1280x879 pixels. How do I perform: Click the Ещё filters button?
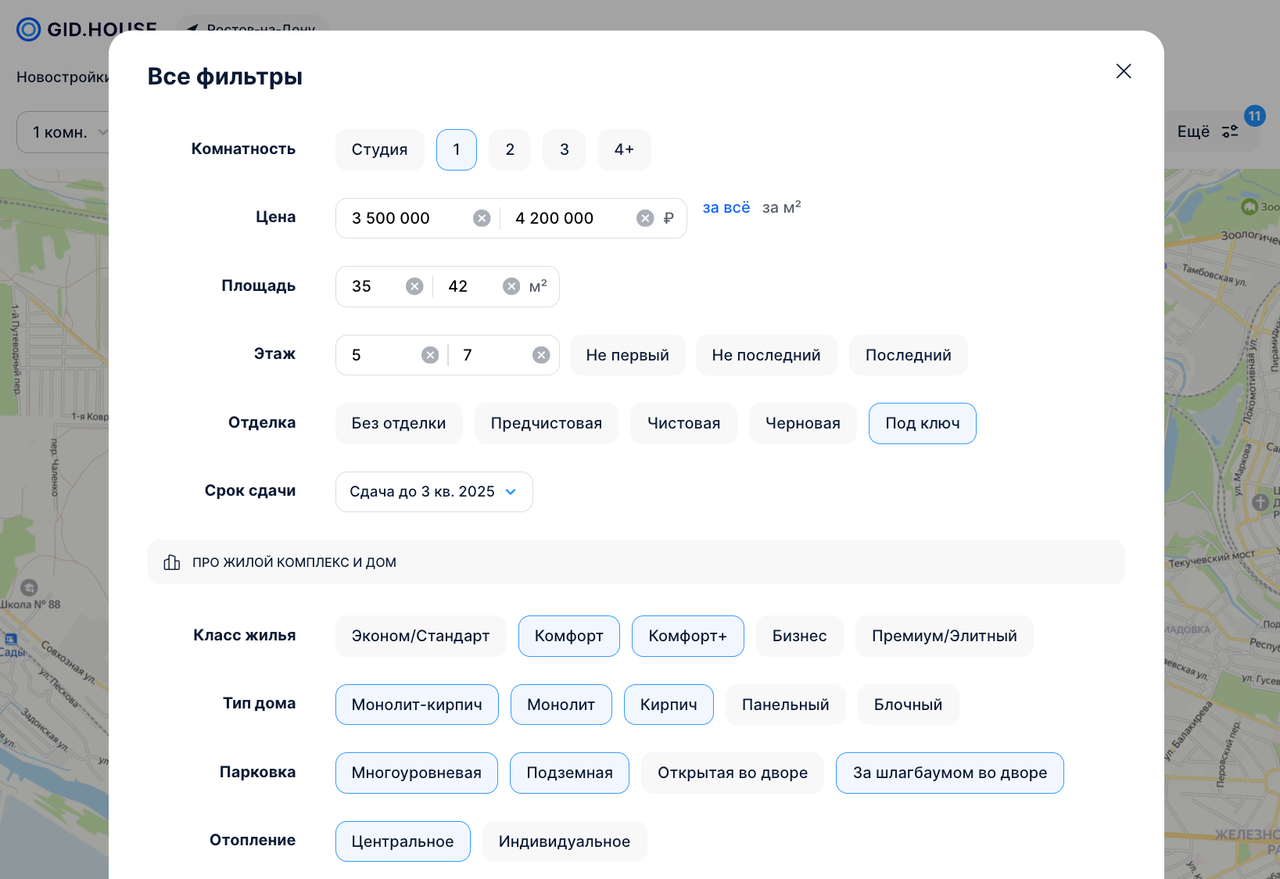pyautogui.click(x=1209, y=132)
